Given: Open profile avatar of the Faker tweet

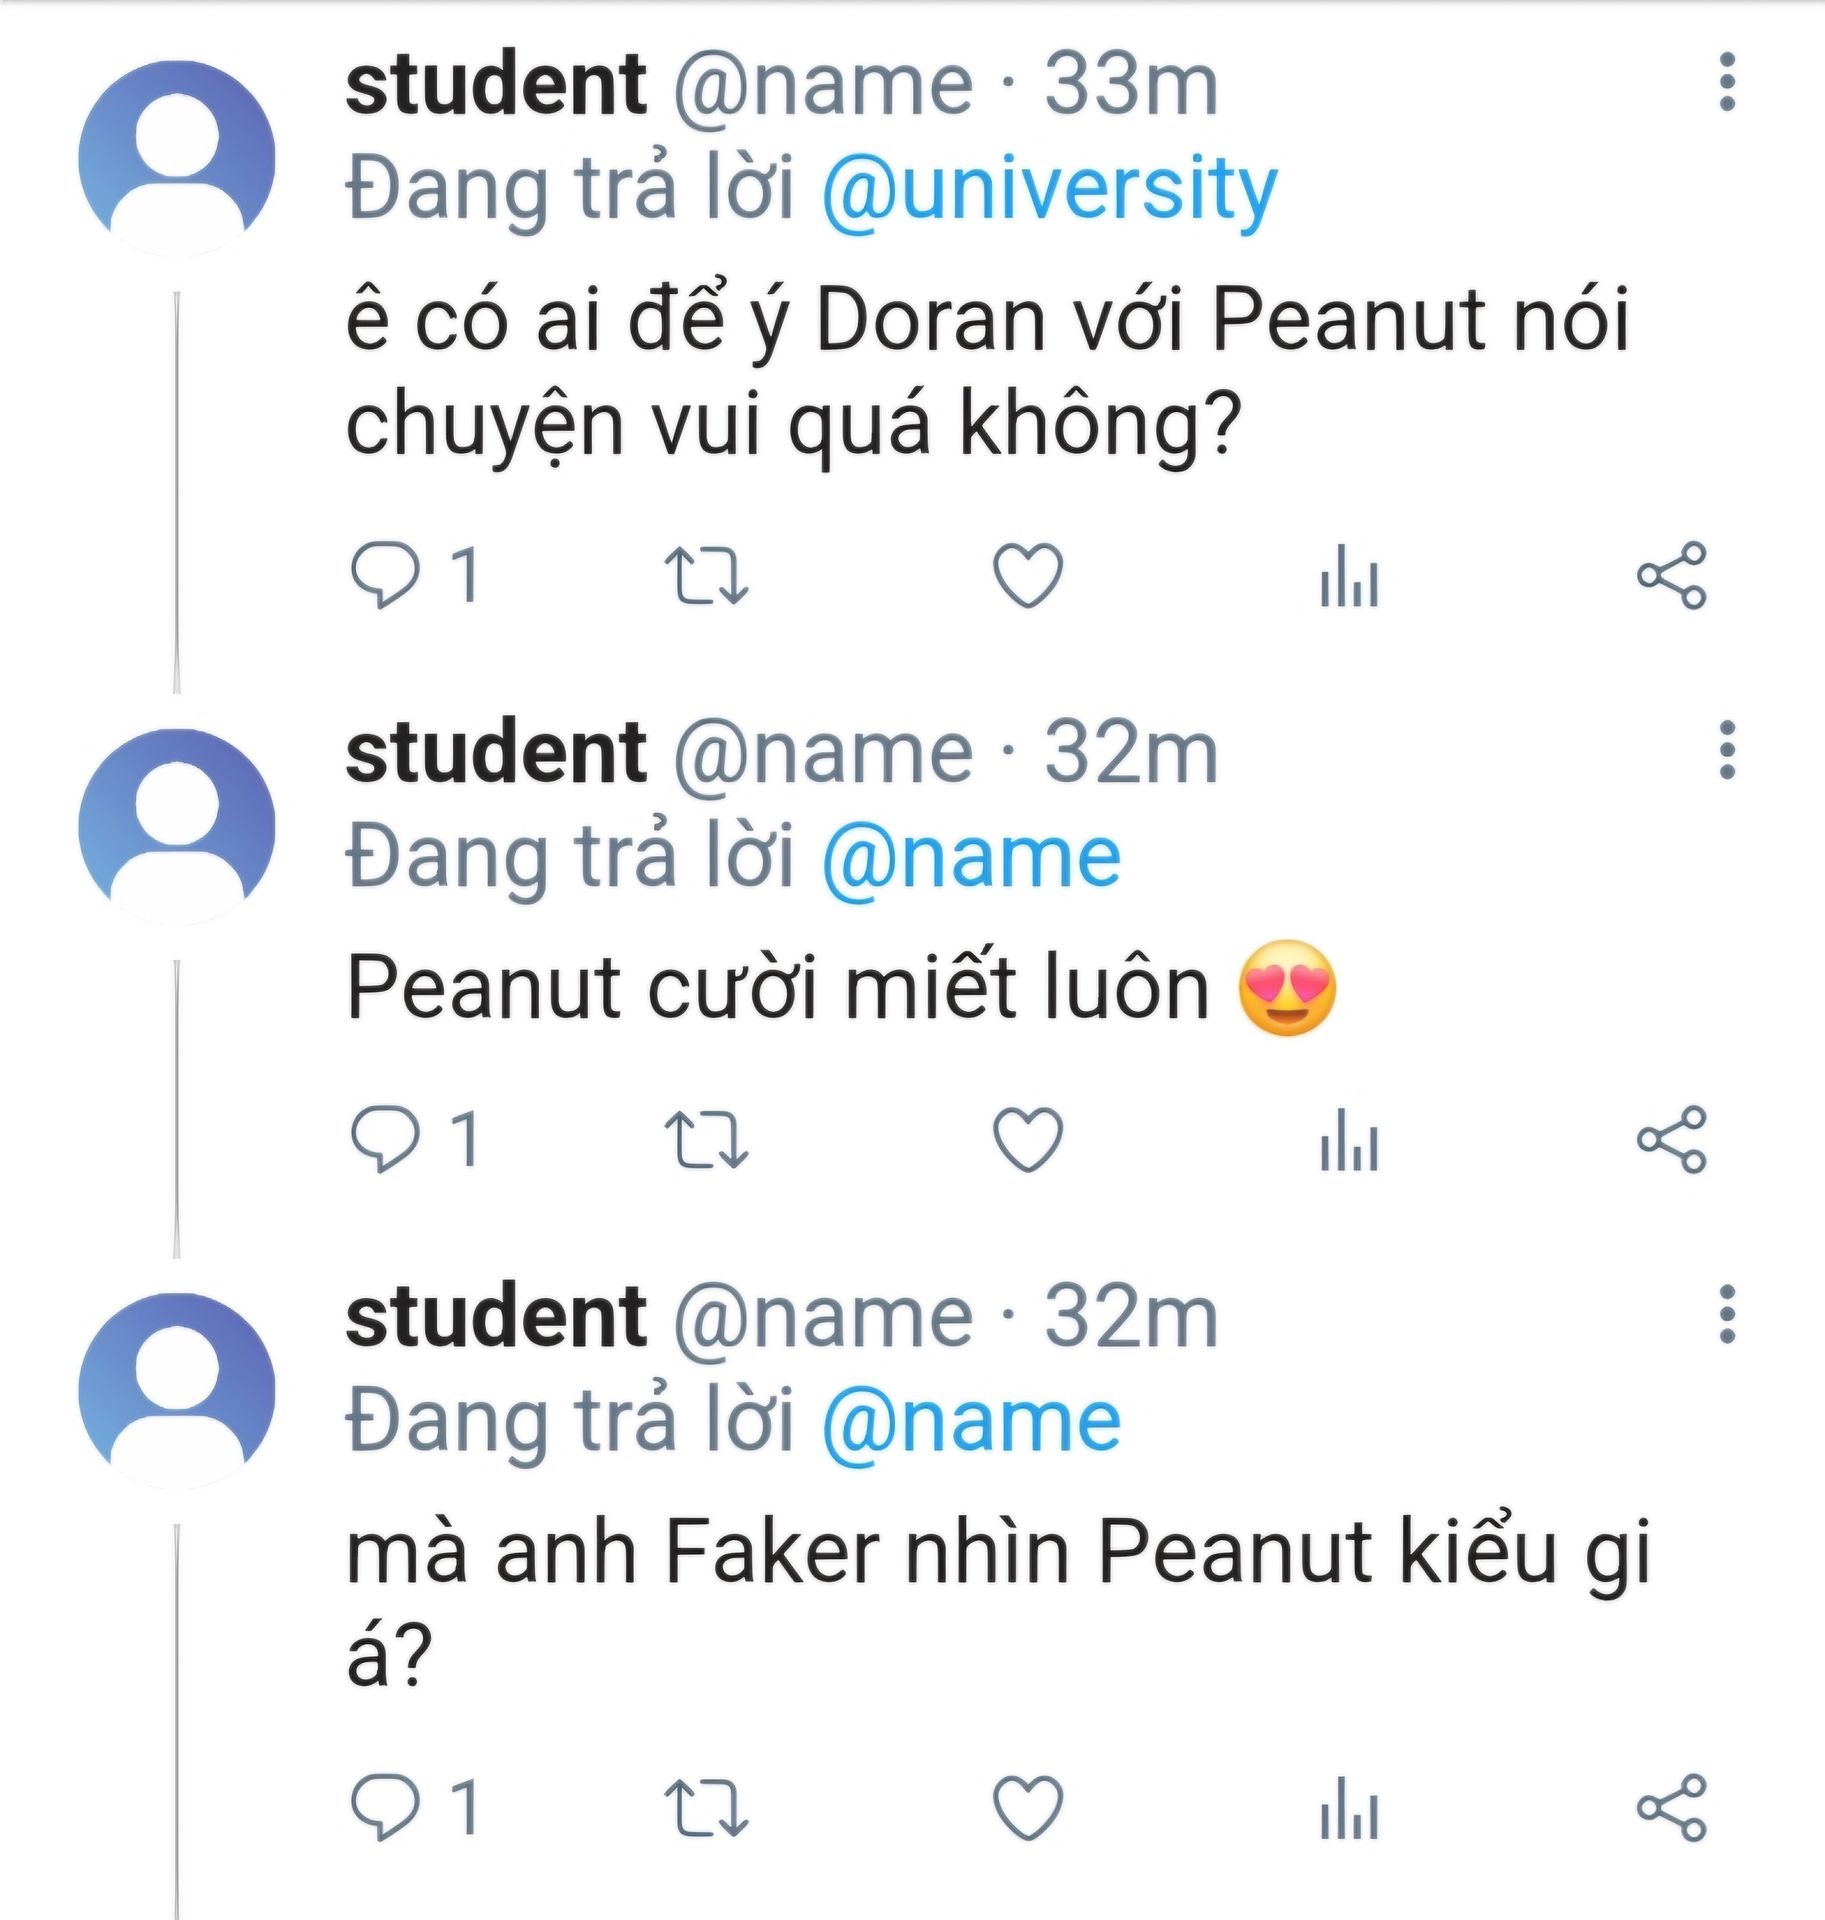Looking at the screenshot, I should click(177, 1390).
